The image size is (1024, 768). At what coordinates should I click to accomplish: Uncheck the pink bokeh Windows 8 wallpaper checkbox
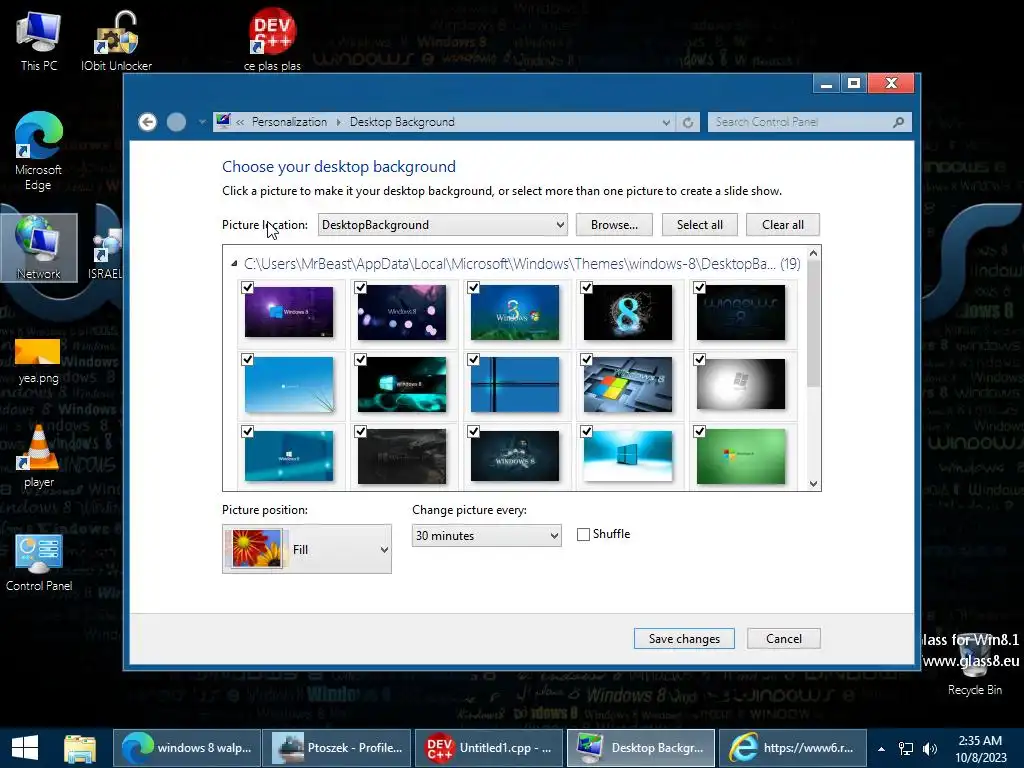(x=360, y=287)
